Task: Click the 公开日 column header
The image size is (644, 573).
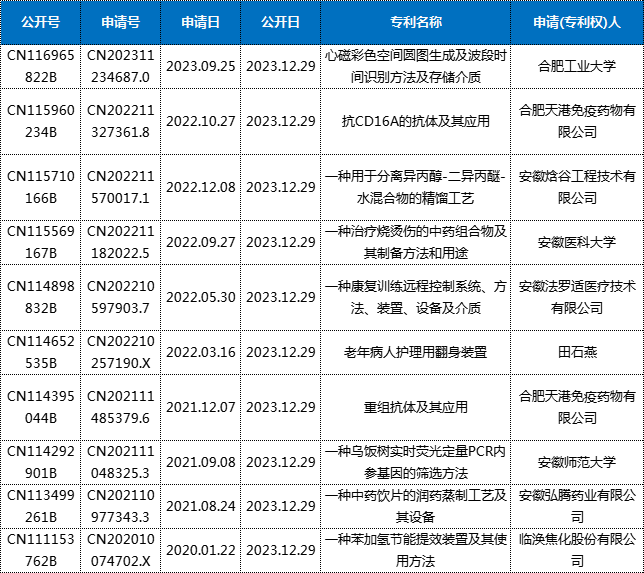Action: (281, 22)
